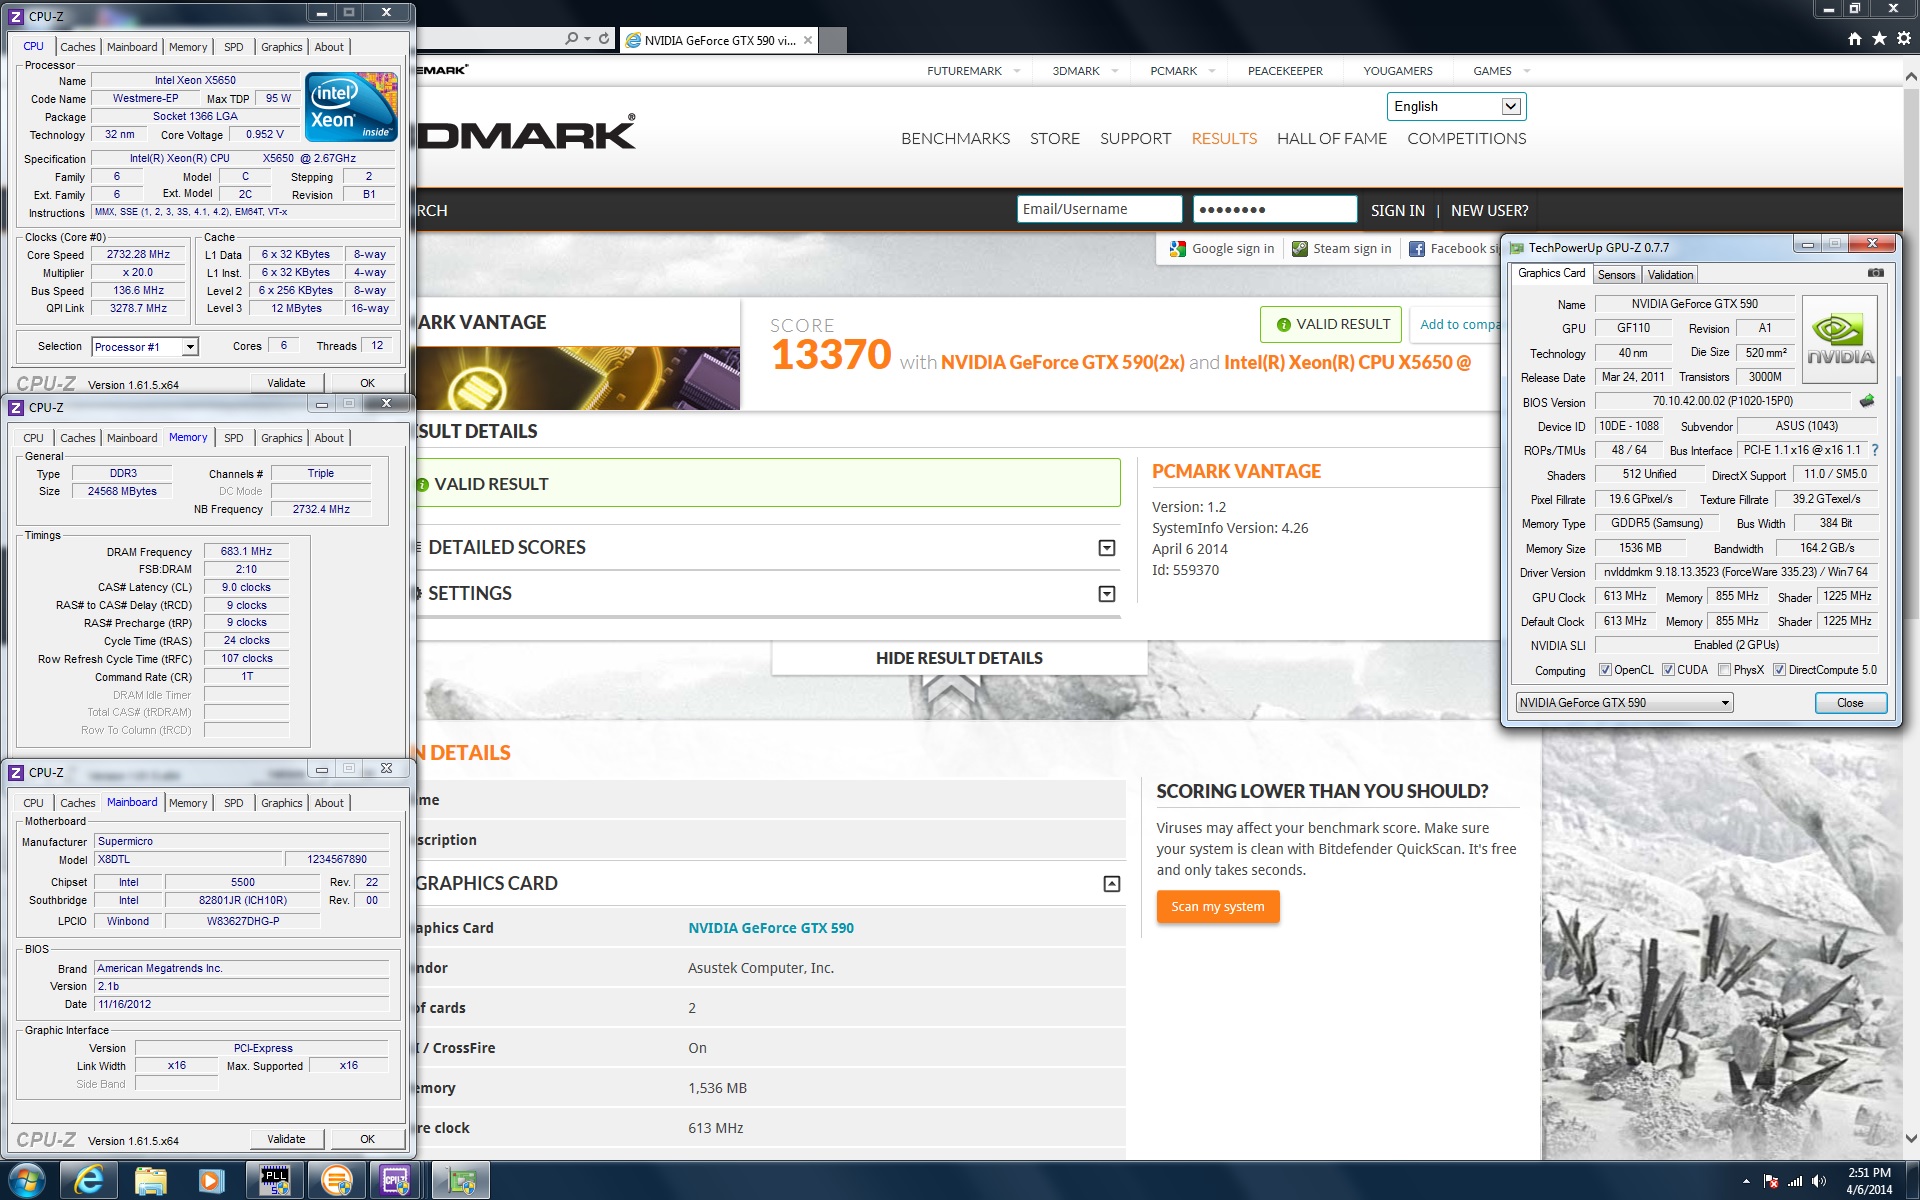Toggle the OpenCL checkbox in GPU-Z
This screenshot has height=1200, width=1920.
[x=1605, y=670]
